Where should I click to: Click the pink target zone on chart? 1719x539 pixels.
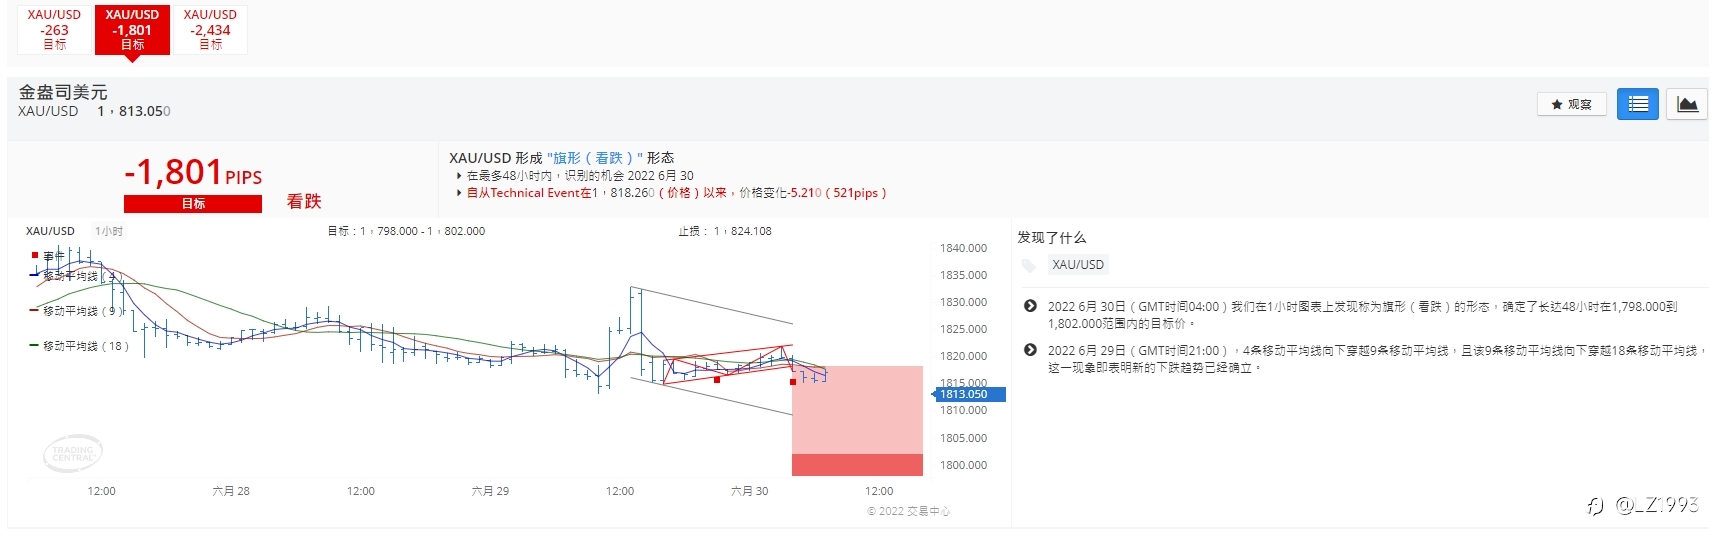(x=857, y=410)
